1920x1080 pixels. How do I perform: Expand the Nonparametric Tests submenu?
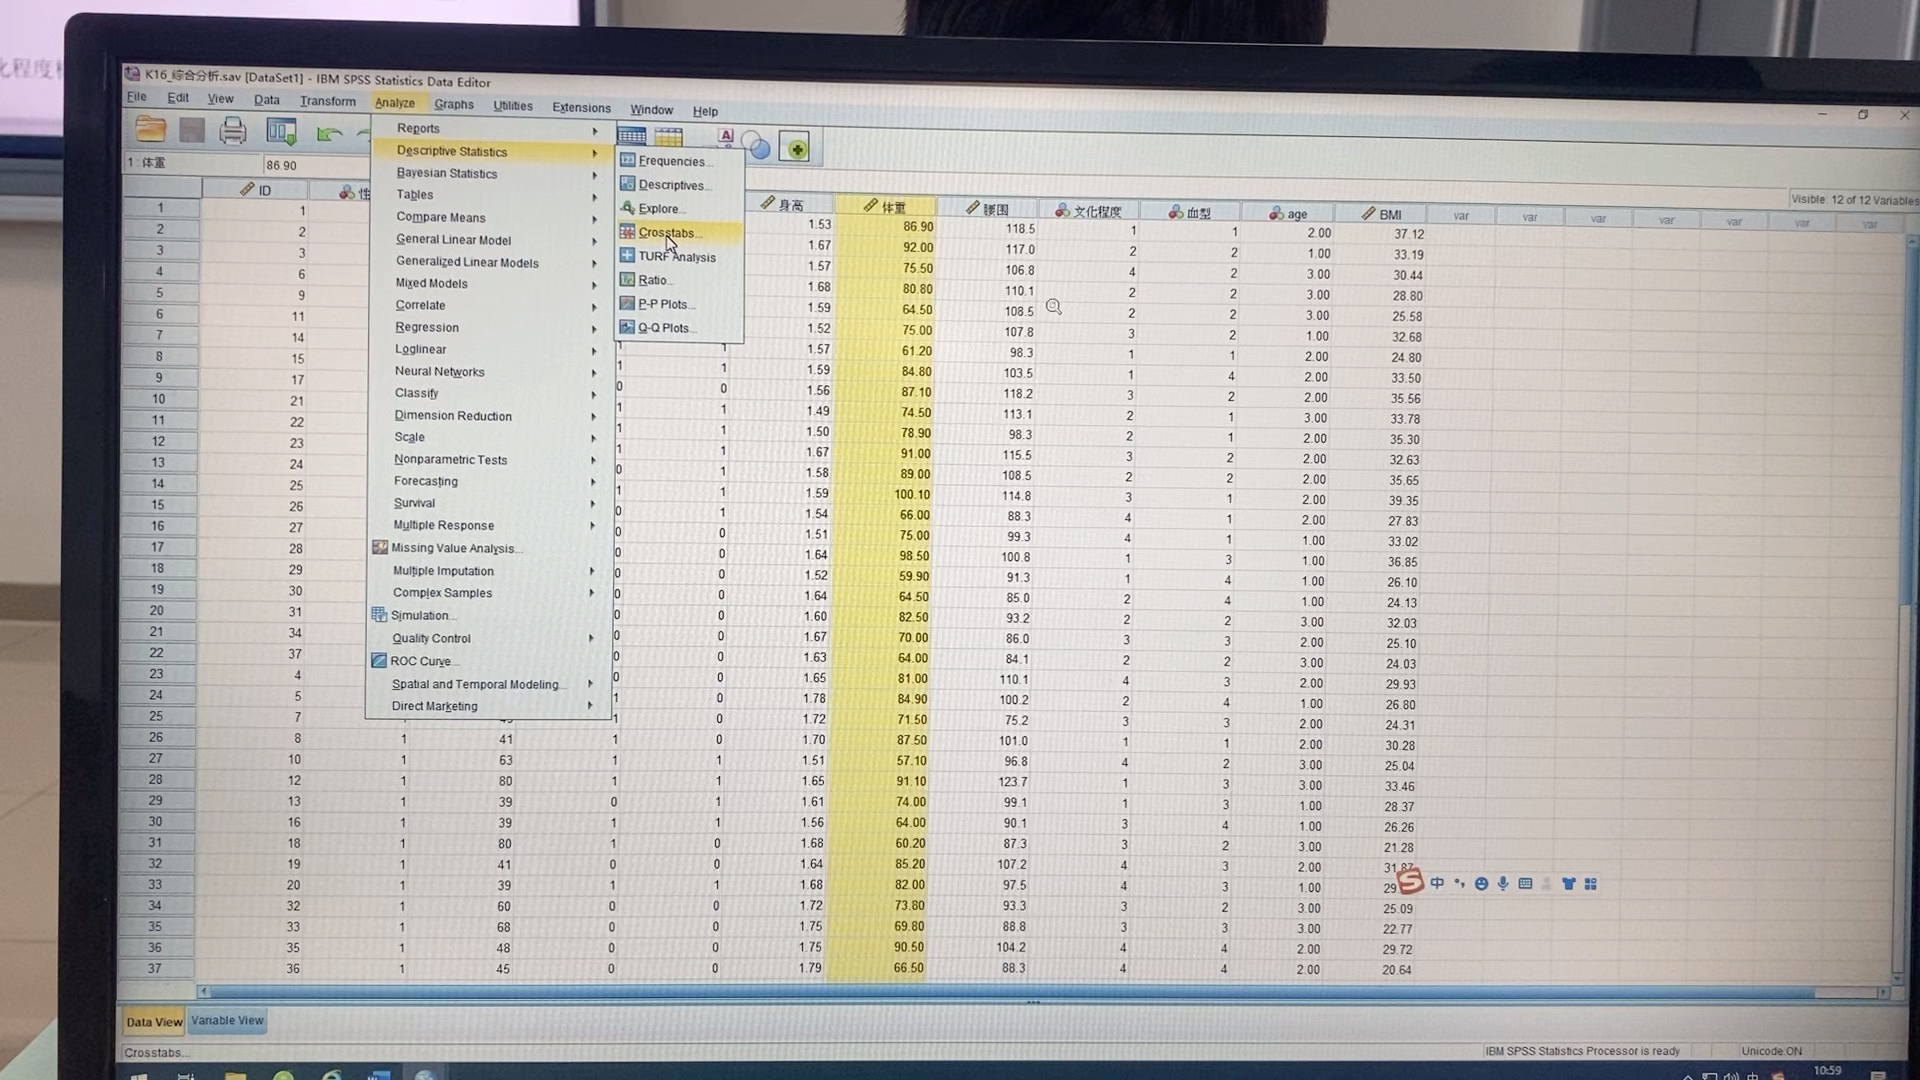point(450,460)
